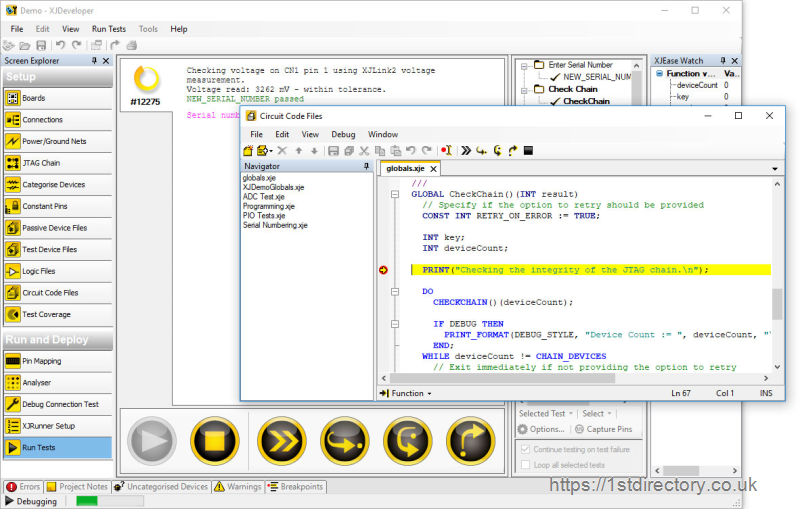This screenshot has width=800, height=509.
Task: Click New File icon in Circuit Code Files toolbar
Action: pyautogui.click(x=248, y=150)
